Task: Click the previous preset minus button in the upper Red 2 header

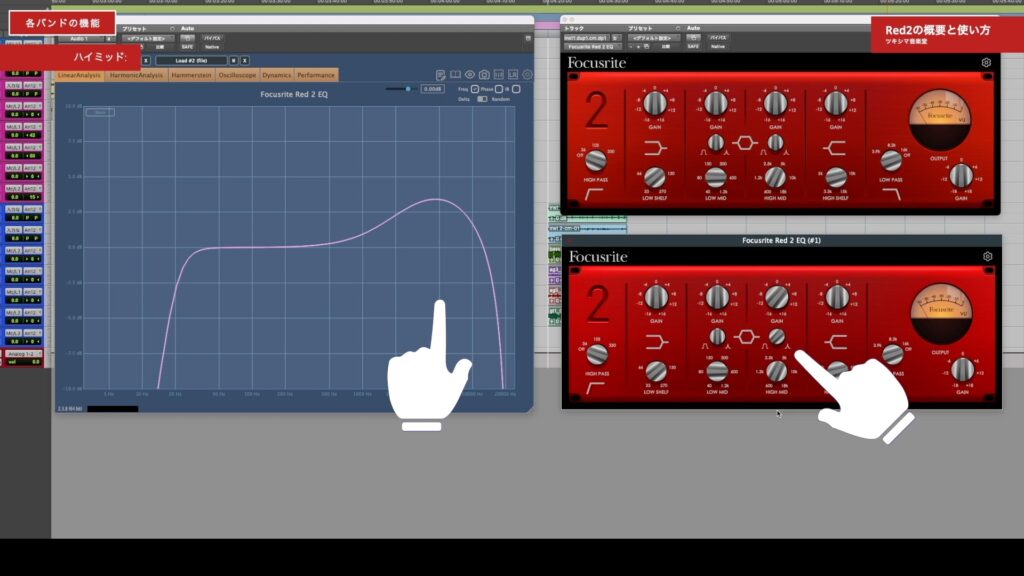Action: click(631, 47)
